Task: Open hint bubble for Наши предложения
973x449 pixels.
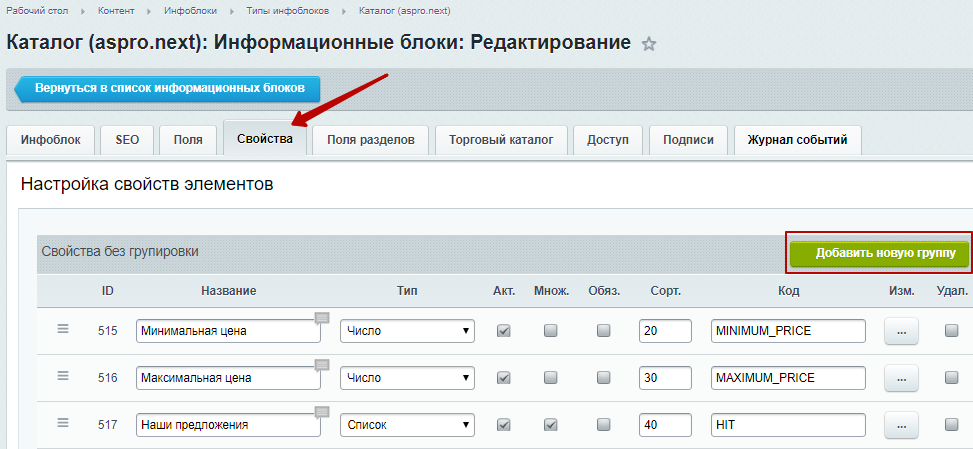Action: (x=322, y=412)
